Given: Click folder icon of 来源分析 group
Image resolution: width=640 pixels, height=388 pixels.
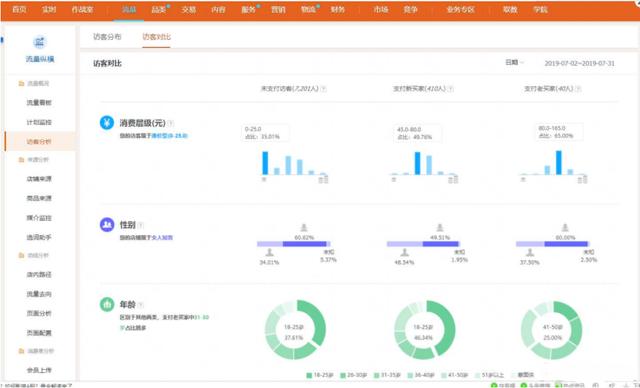Looking at the screenshot, I should (21, 160).
